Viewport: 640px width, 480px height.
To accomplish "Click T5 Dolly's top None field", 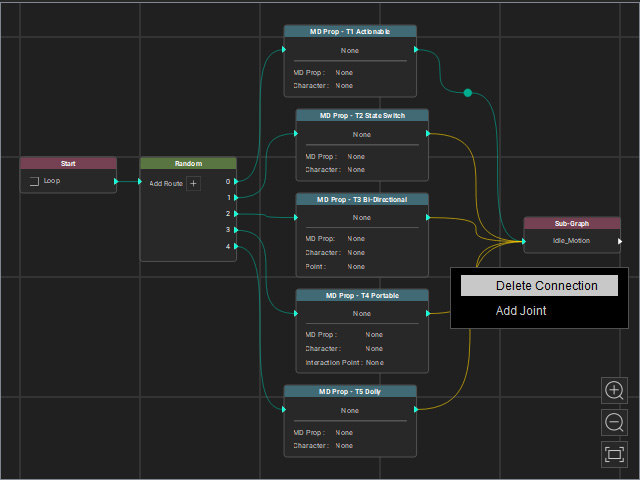I will pyautogui.click(x=350, y=411).
